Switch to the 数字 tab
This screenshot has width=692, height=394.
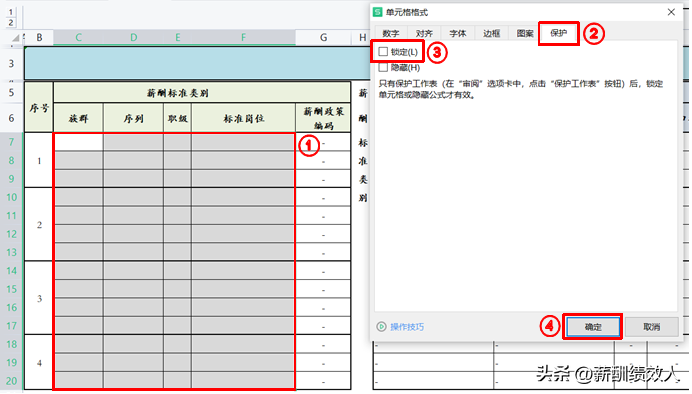point(391,34)
